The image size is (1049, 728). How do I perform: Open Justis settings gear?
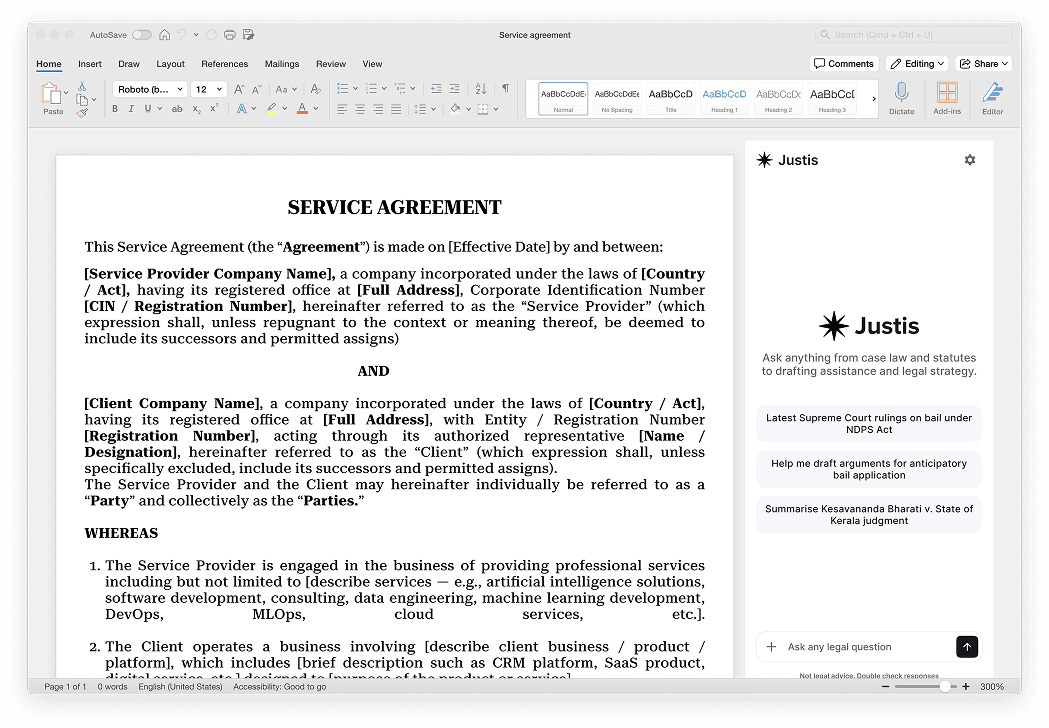[x=969, y=159]
